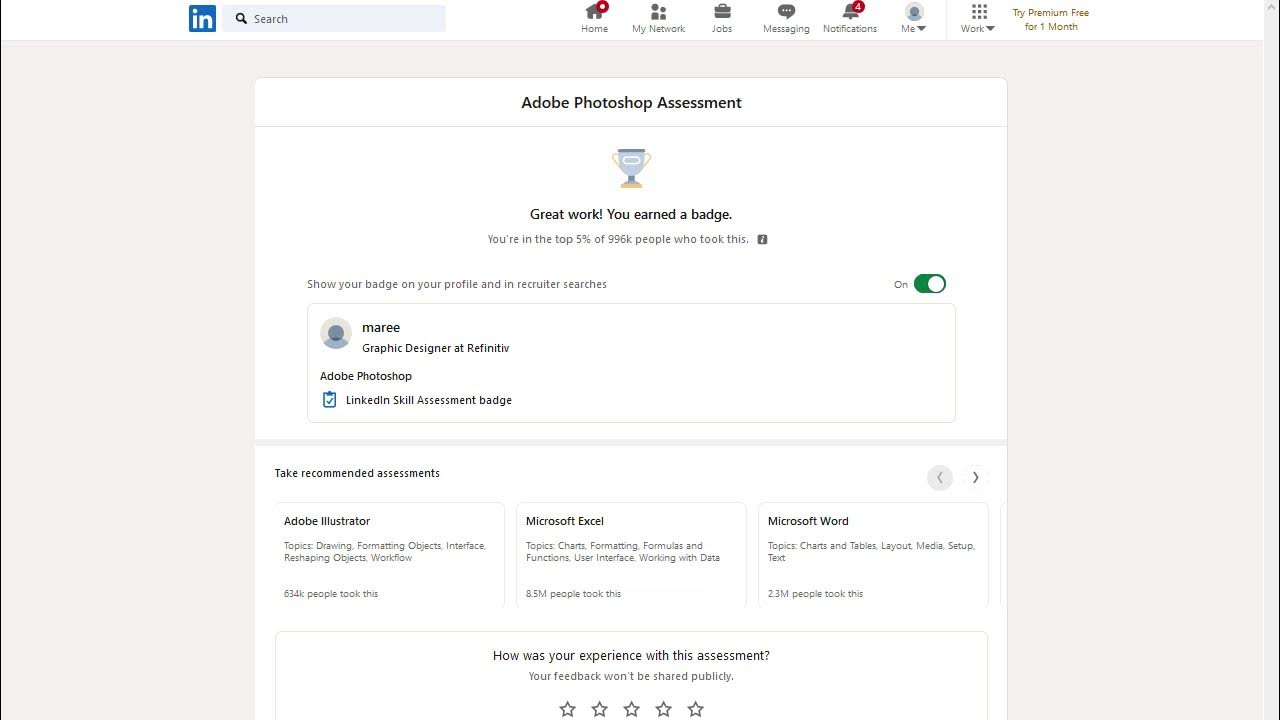Open the Microsoft Excel assessment card
This screenshot has height=720, width=1280.
(632, 555)
